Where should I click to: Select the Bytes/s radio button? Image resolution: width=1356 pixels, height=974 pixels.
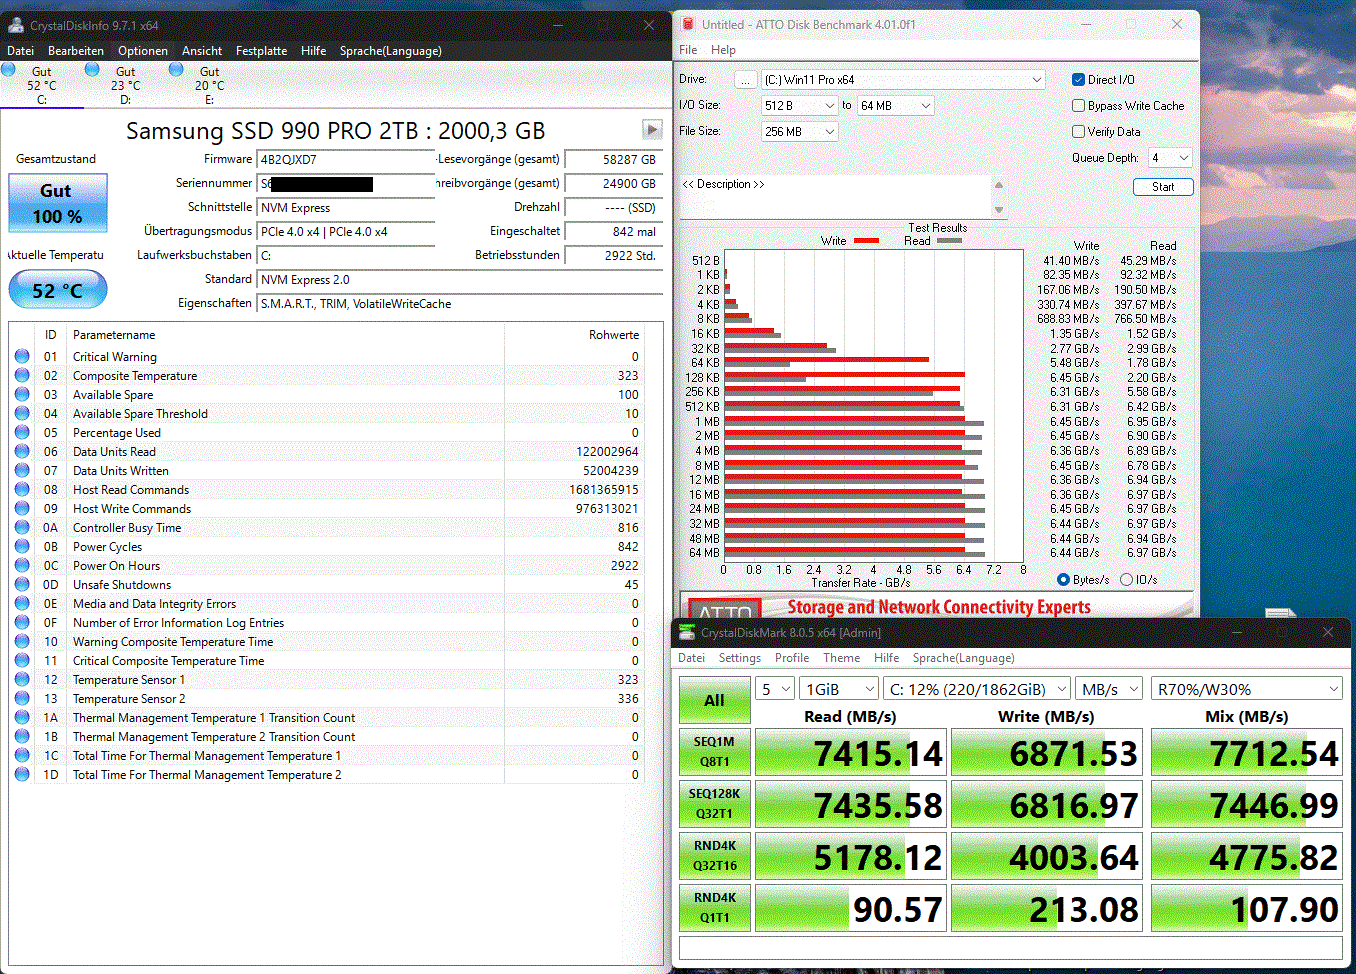pos(1063,579)
